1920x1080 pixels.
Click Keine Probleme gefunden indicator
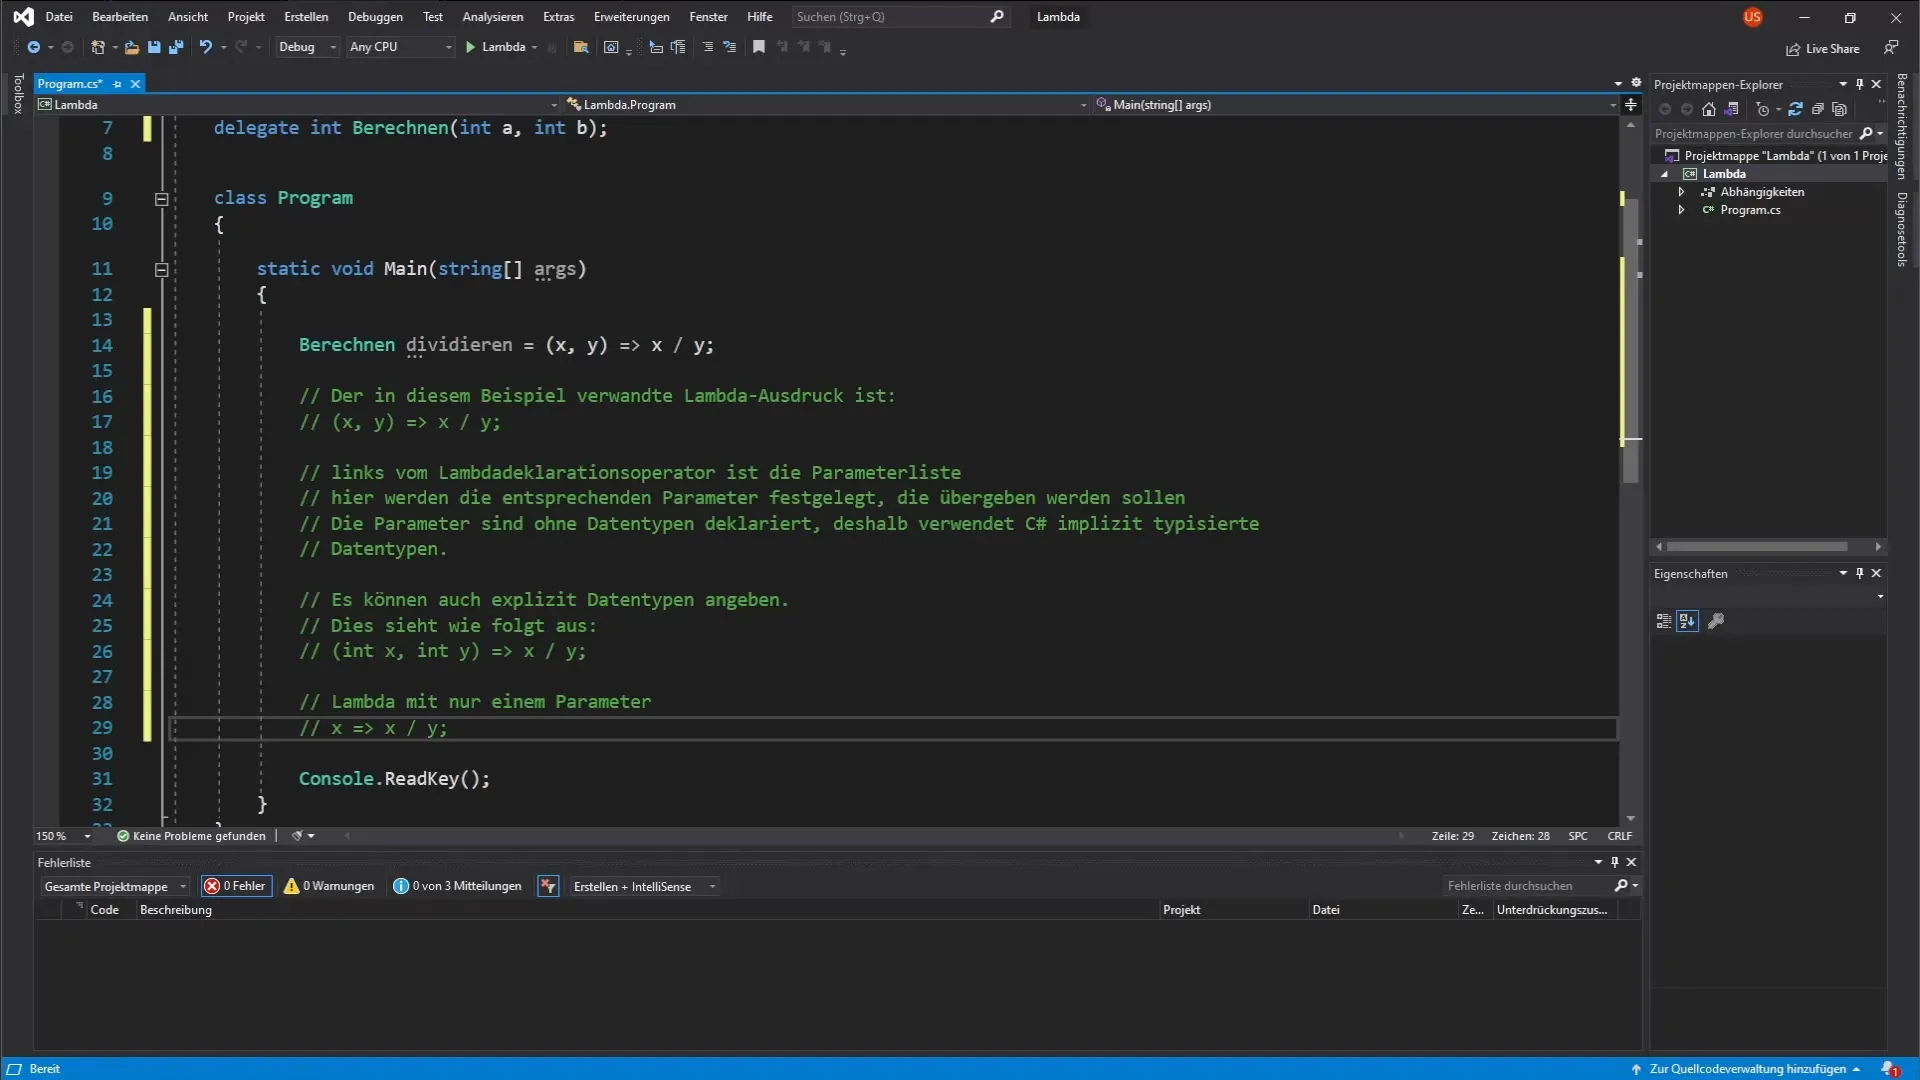click(192, 836)
